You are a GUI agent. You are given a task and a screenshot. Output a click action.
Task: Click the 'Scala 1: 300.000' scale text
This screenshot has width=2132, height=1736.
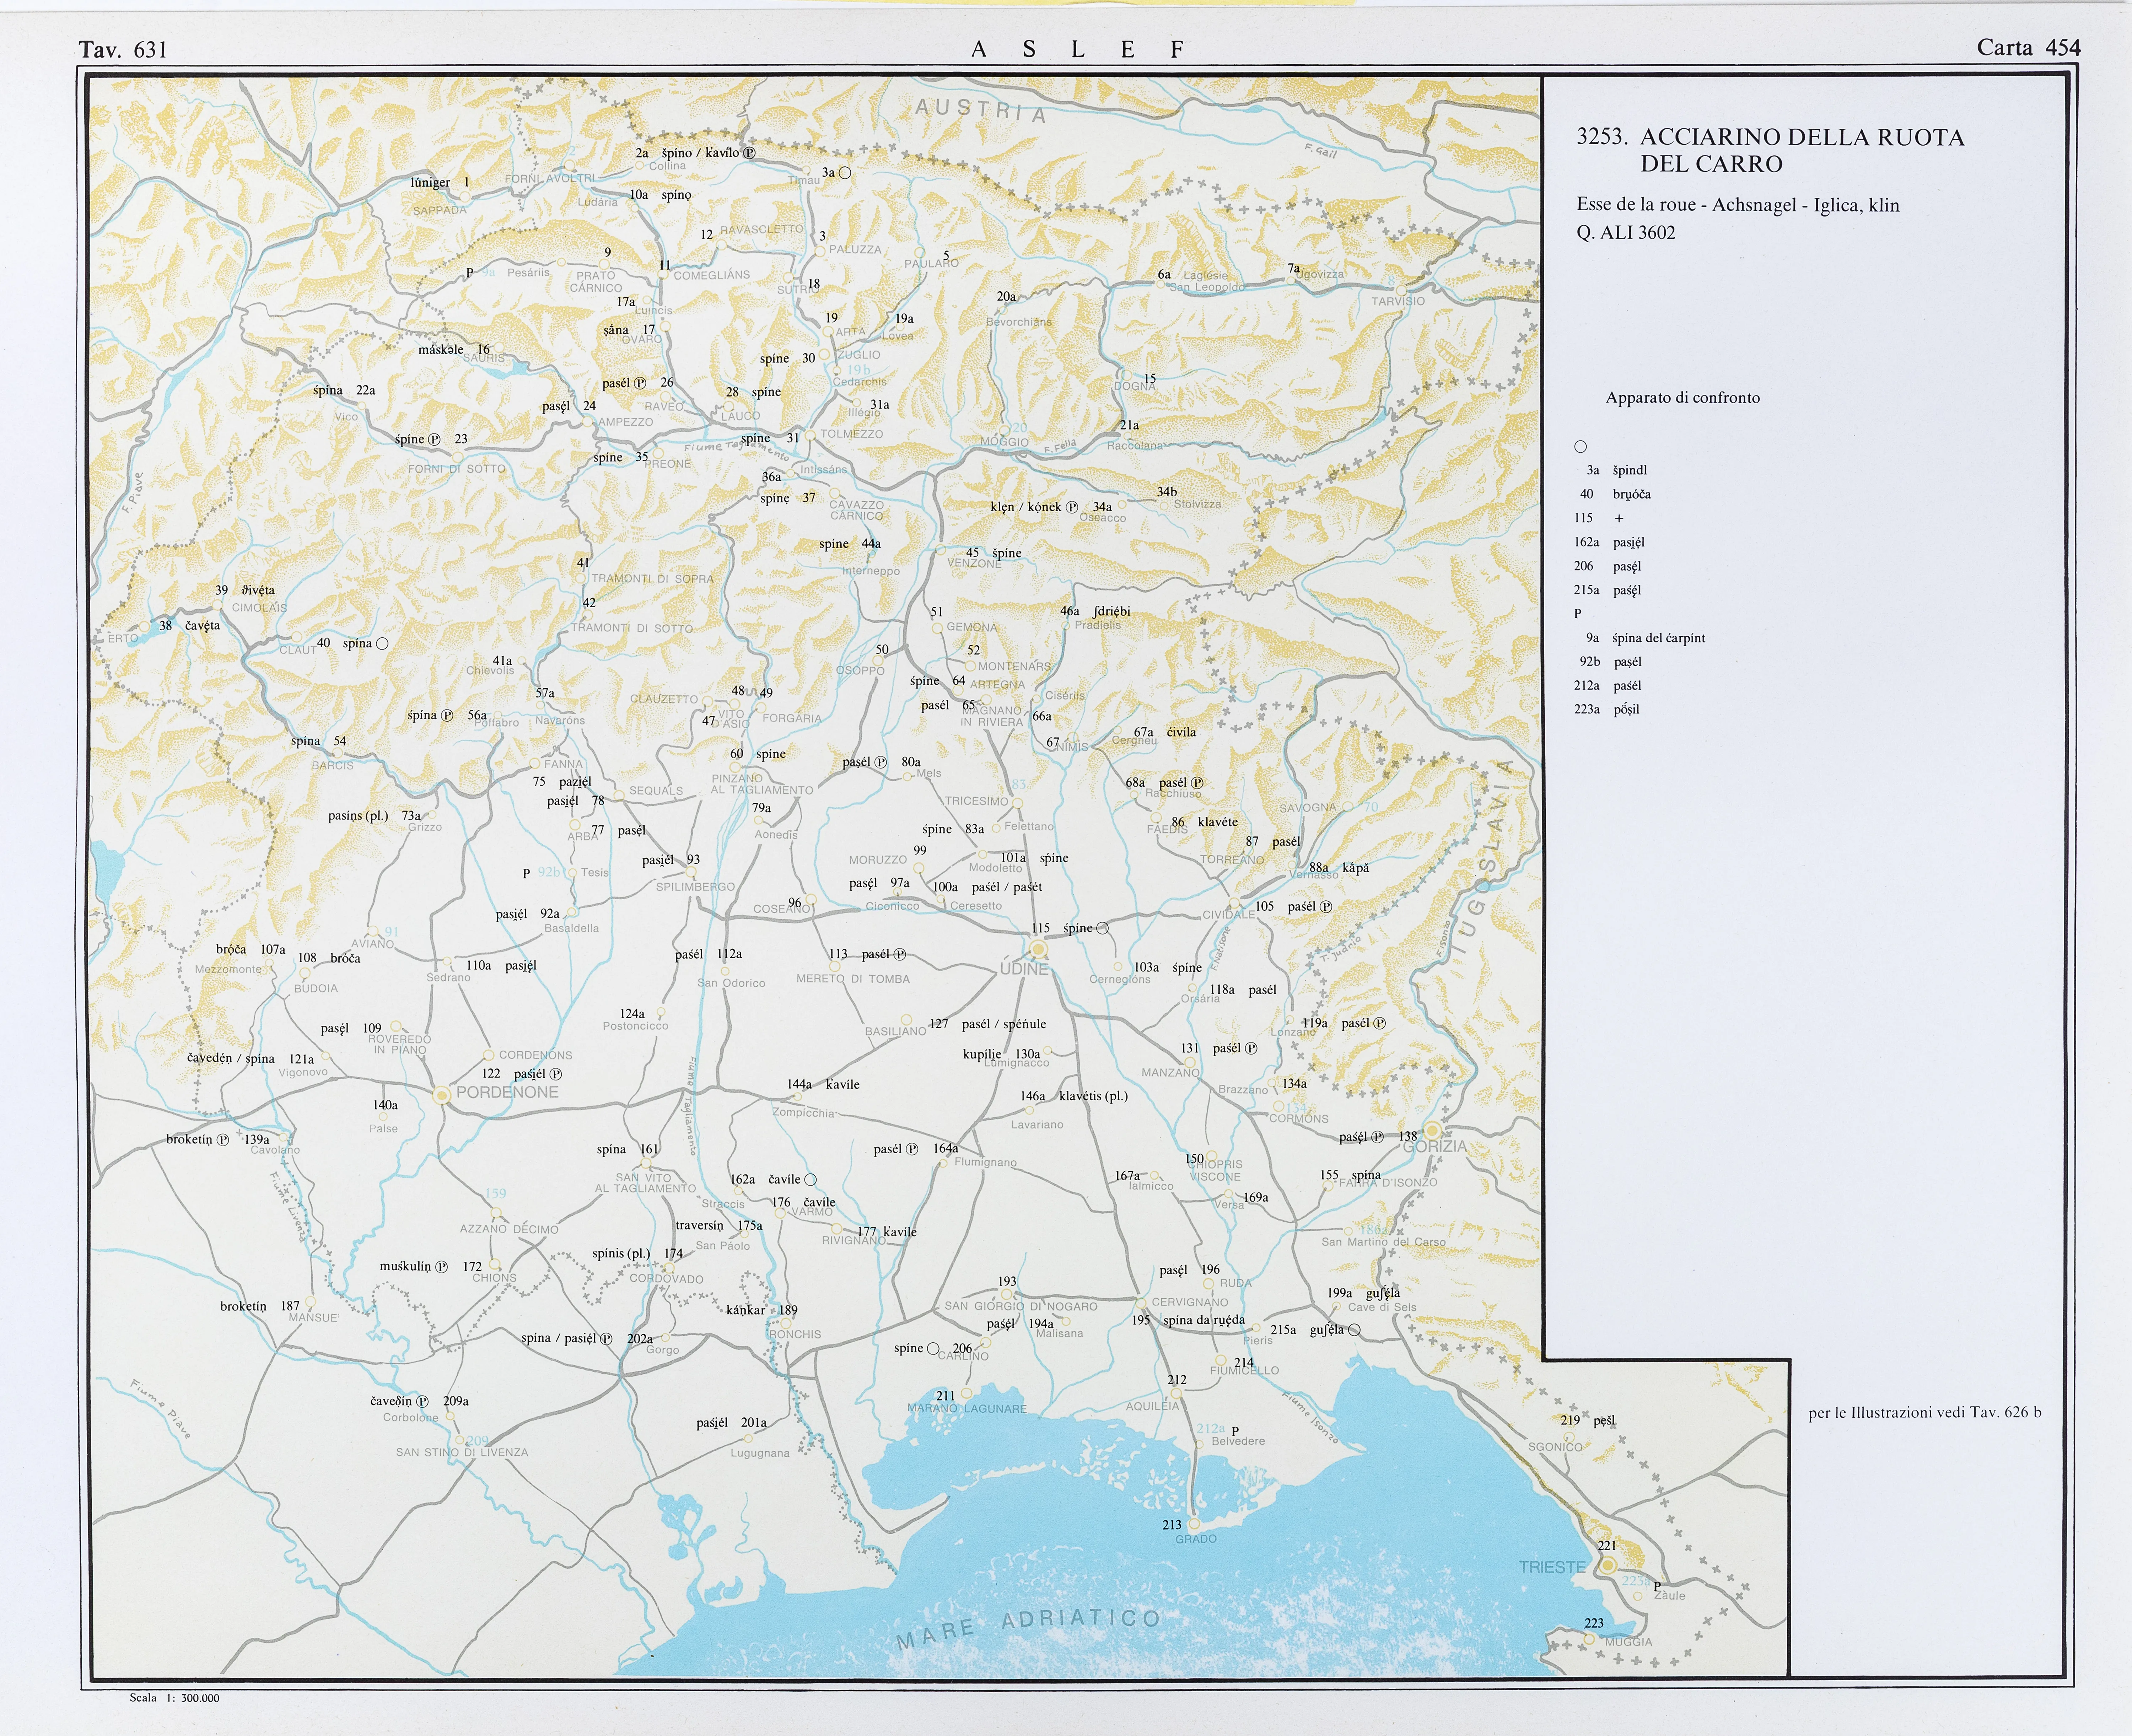pyautogui.click(x=174, y=1698)
